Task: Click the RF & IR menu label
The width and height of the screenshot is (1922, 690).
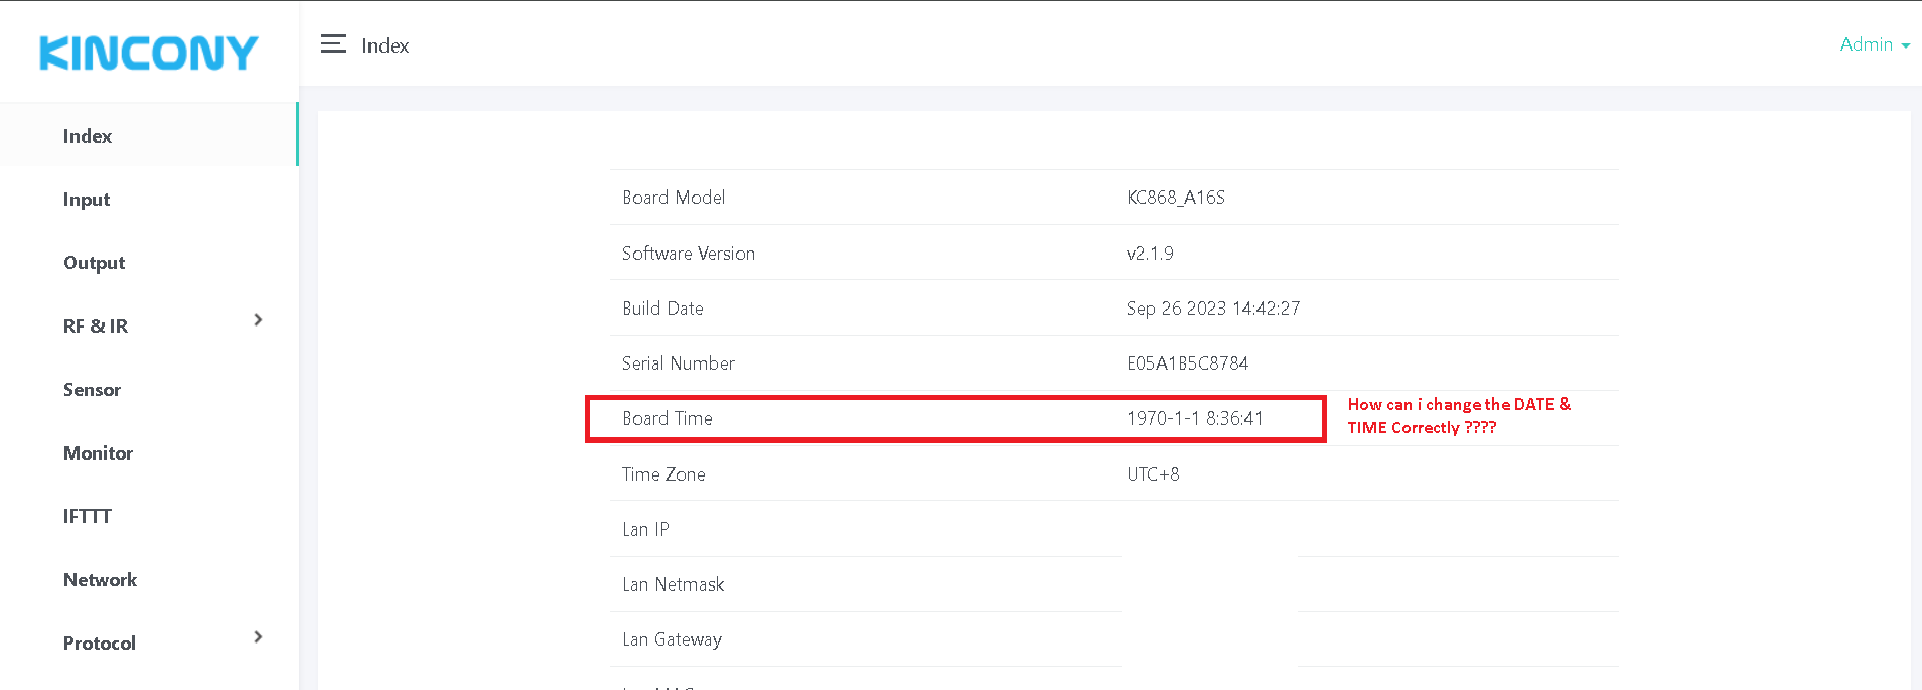Action: [95, 326]
